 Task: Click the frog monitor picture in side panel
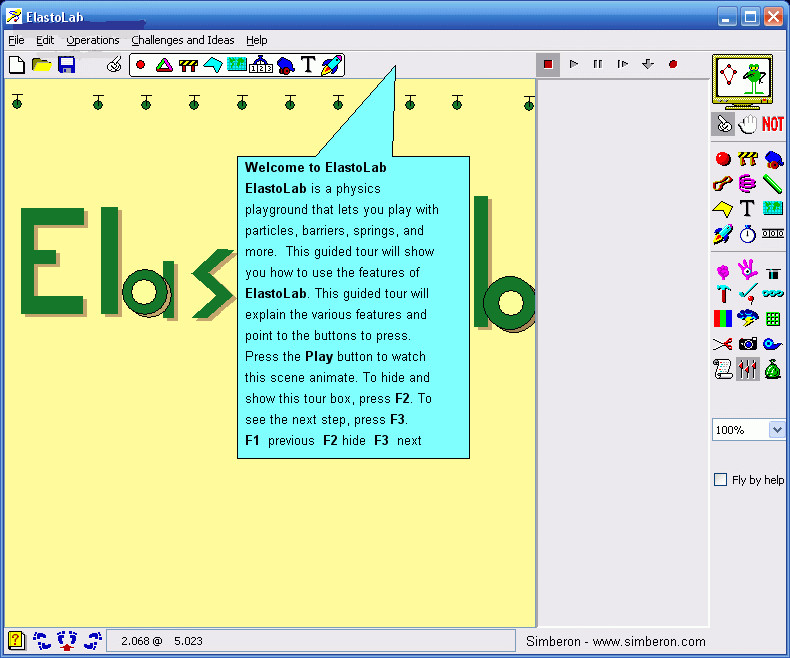(x=742, y=81)
